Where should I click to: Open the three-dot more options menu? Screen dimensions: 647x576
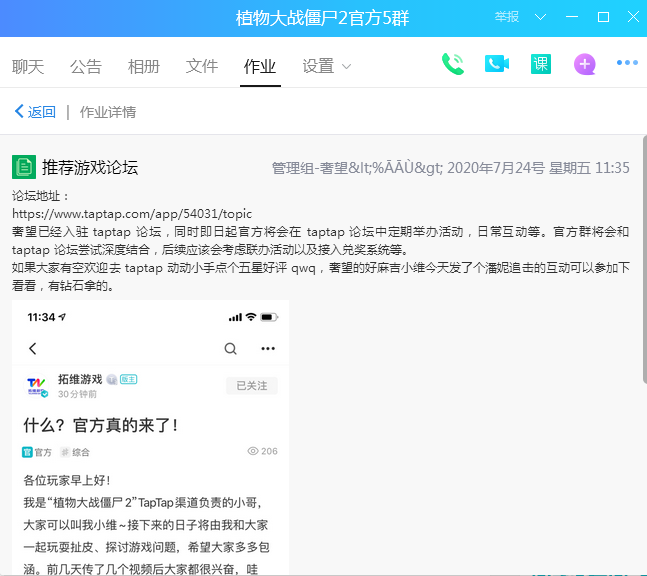[x=627, y=64]
